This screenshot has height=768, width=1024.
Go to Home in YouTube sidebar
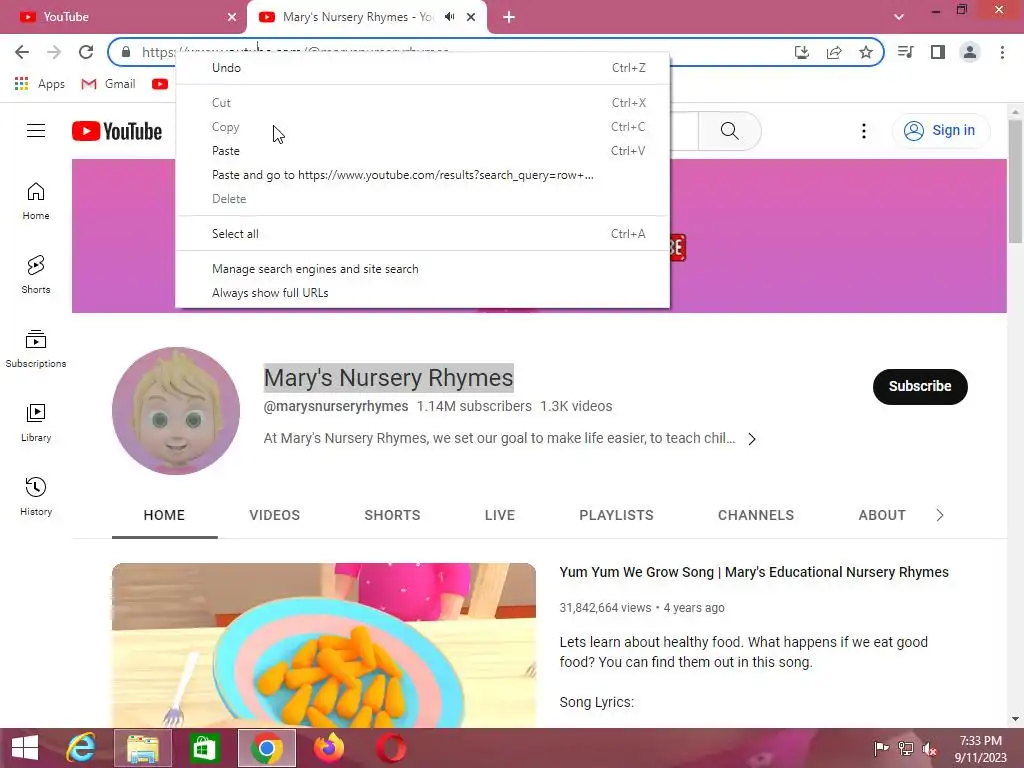point(36,201)
